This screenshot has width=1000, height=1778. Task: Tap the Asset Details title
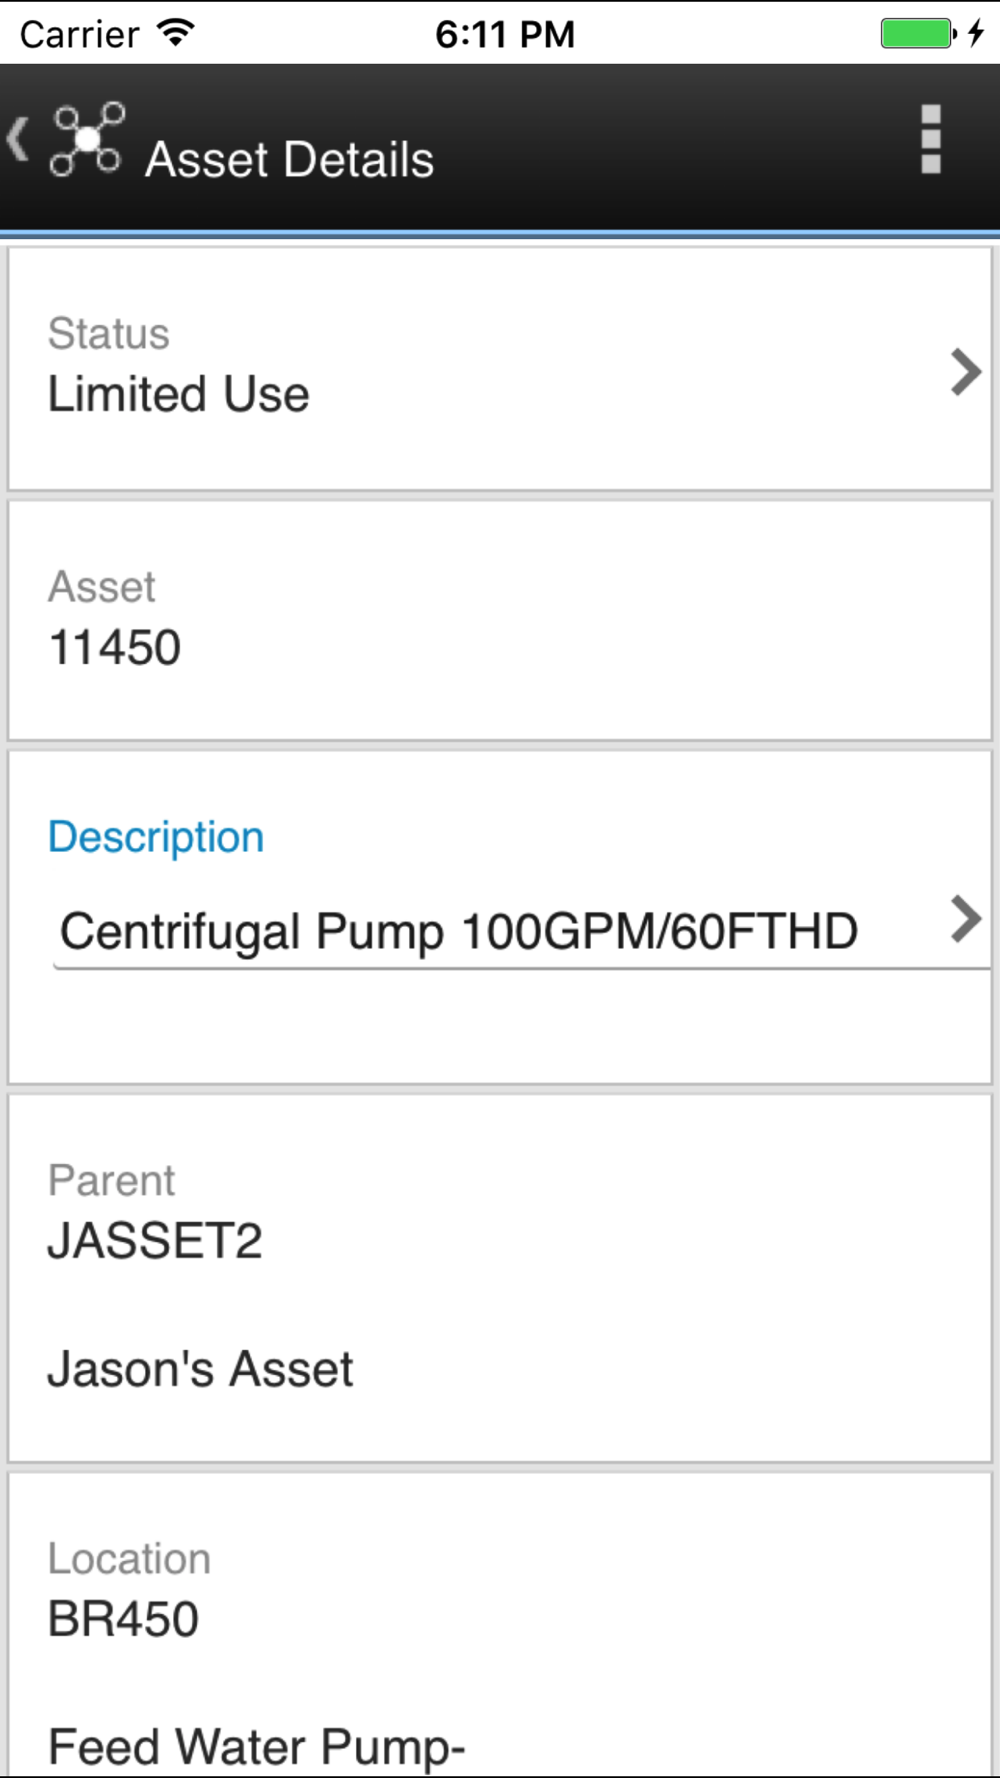point(290,160)
